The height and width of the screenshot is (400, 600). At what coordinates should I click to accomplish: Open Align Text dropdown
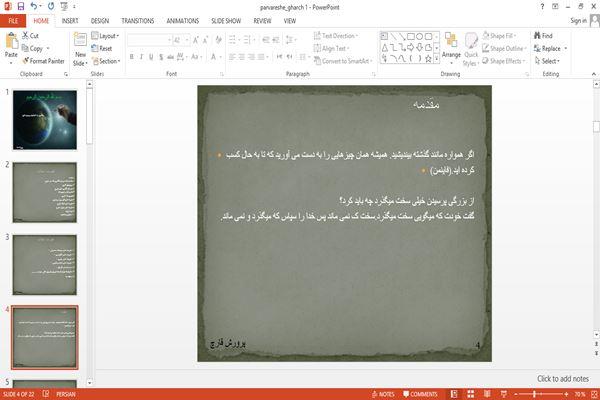point(331,48)
